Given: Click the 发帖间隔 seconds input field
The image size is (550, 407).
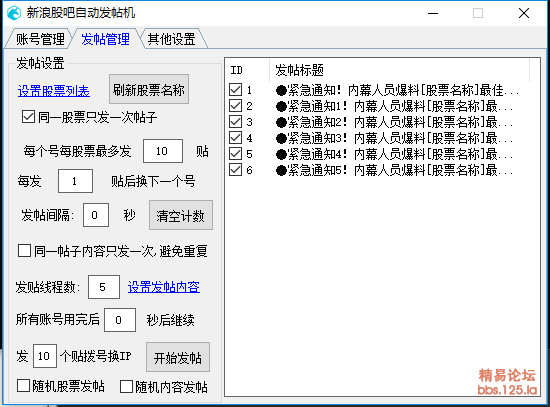Looking at the screenshot, I should pyautogui.click(x=96, y=215).
